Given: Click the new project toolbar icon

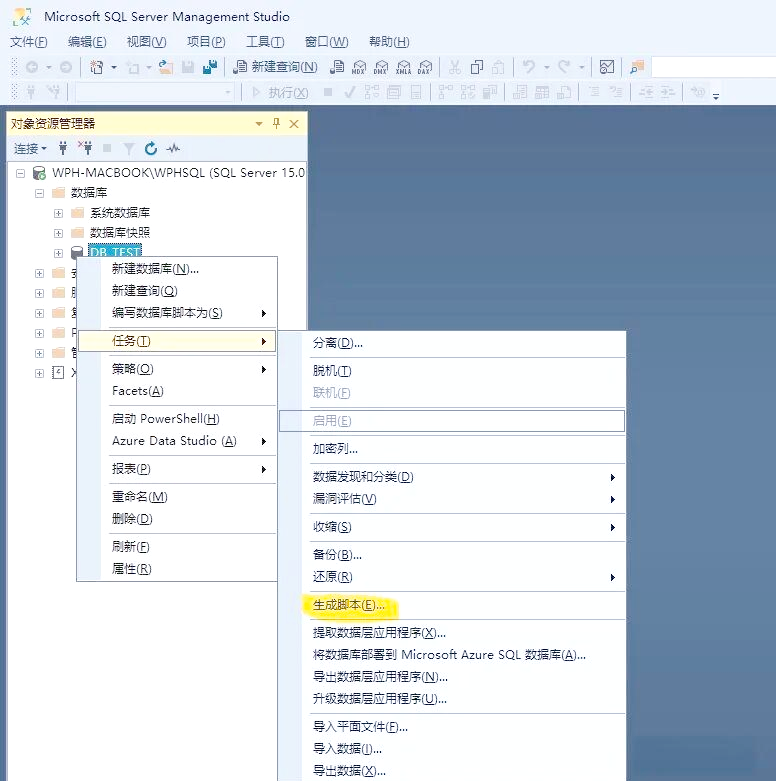Looking at the screenshot, I should [x=97, y=67].
